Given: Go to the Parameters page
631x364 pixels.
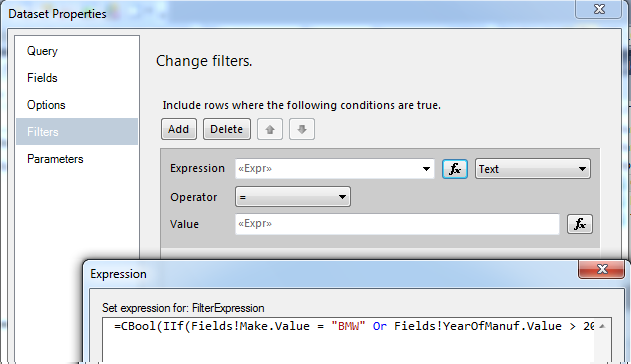Looking at the screenshot, I should [x=55, y=159].
